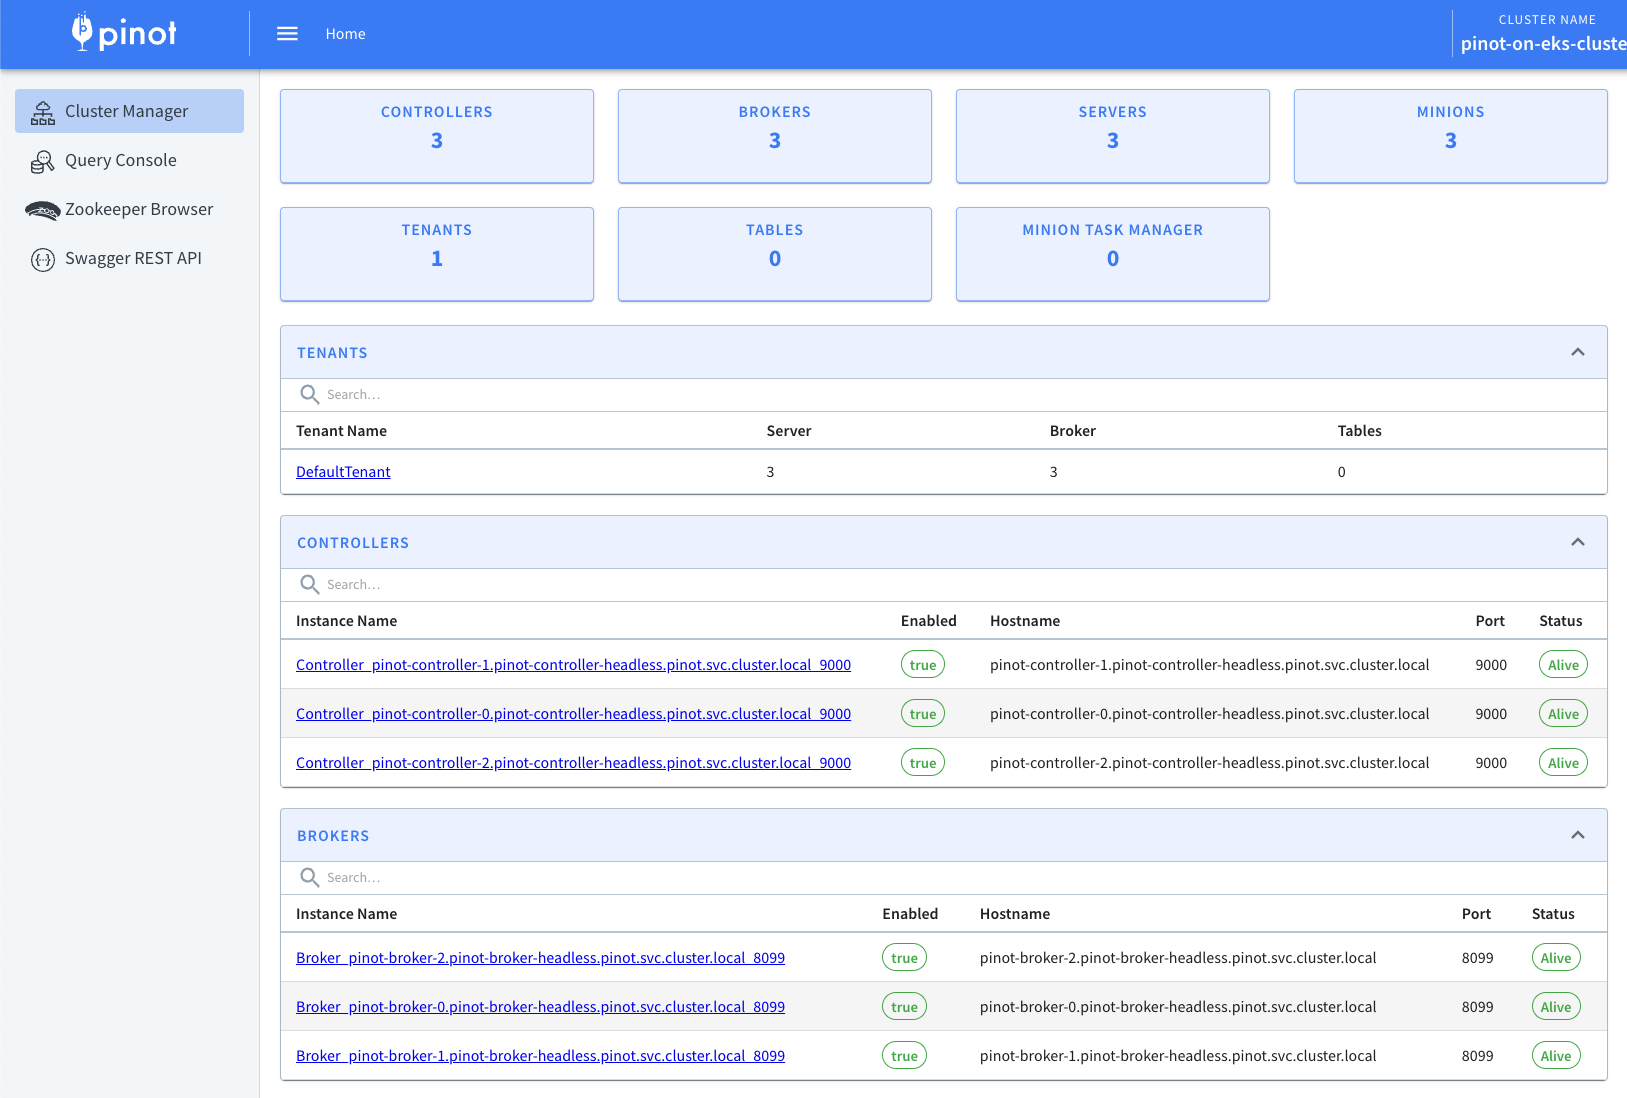Image resolution: width=1627 pixels, height=1098 pixels.
Task: Collapse the Brokers section
Action: 1578,835
